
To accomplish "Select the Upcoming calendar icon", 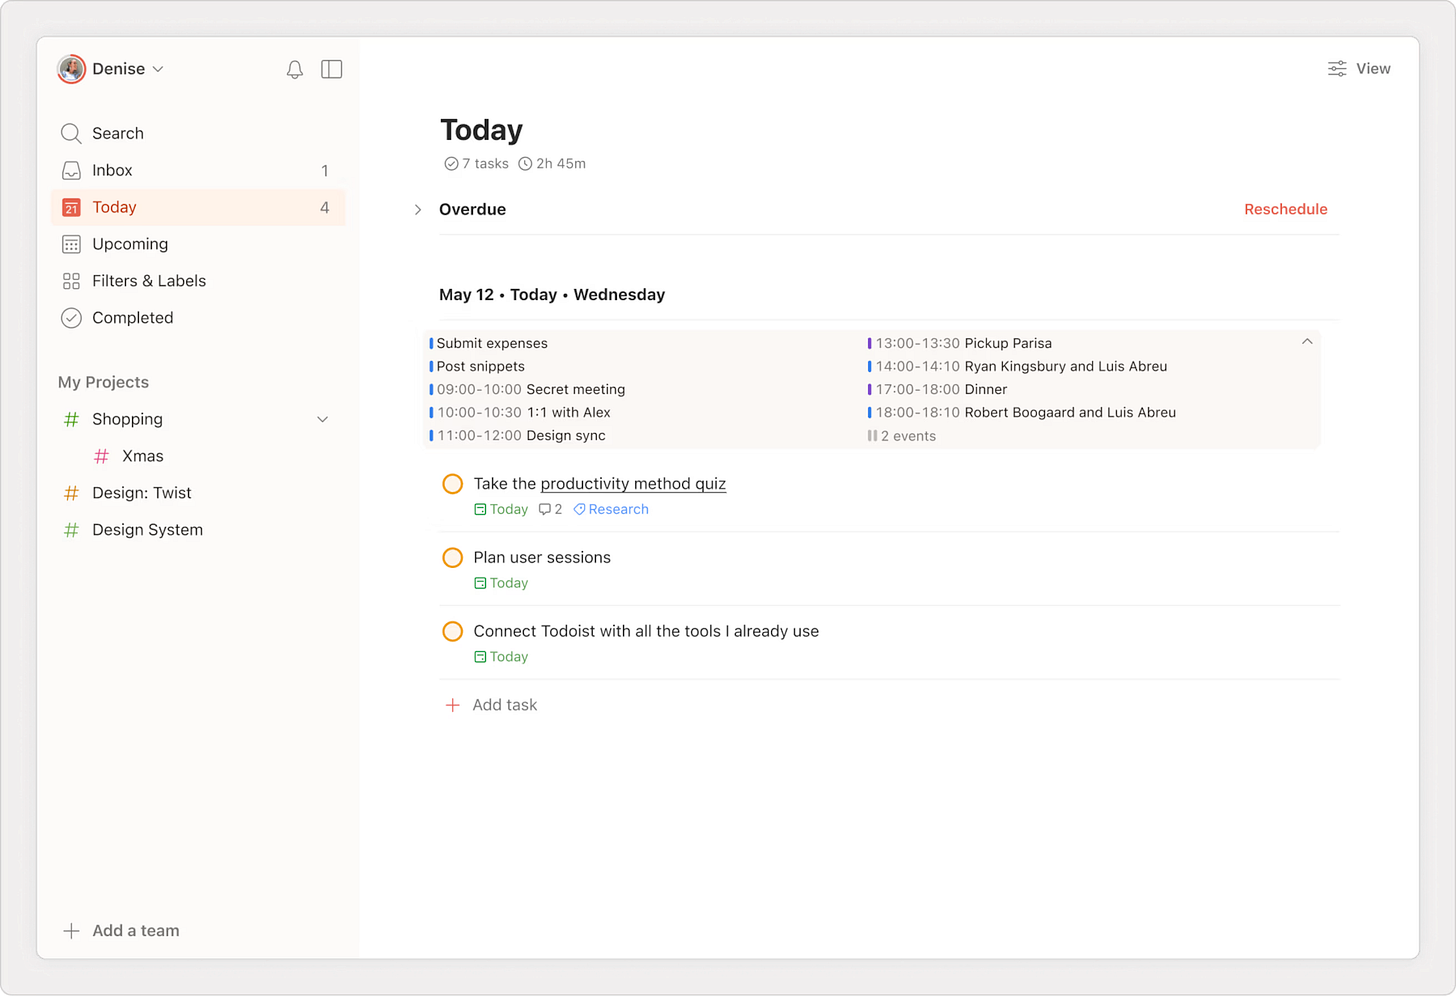I will [71, 244].
